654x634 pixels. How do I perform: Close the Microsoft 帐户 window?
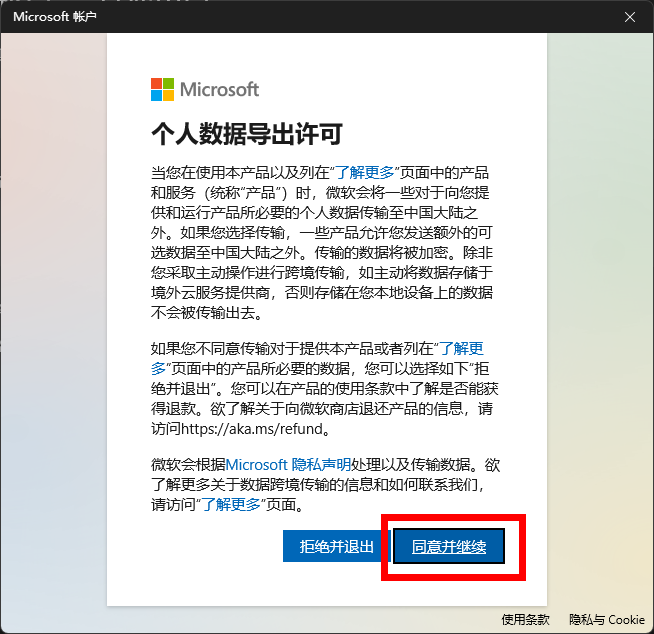[630, 16]
